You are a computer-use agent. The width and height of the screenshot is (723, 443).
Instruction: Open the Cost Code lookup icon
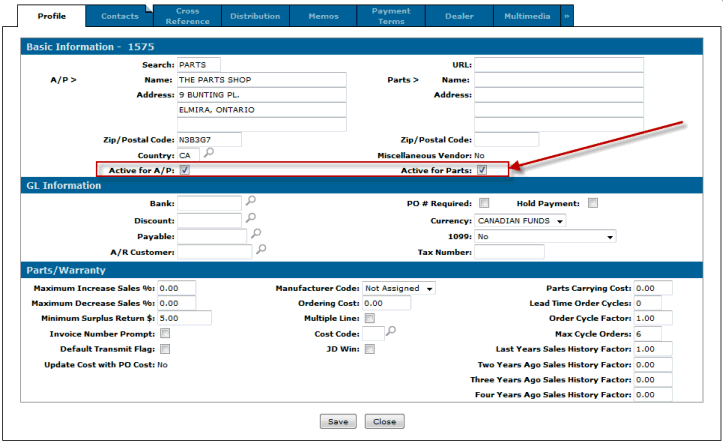click(392, 332)
